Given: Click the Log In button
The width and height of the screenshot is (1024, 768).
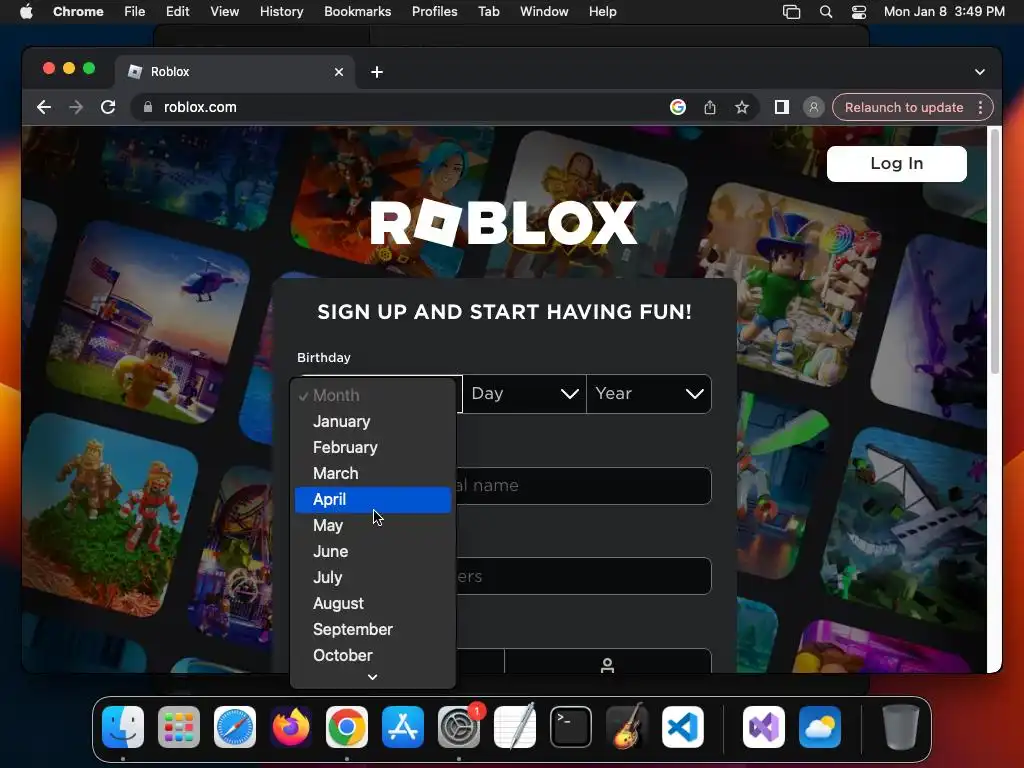Looking at the screenshot, I should point(897,163).
